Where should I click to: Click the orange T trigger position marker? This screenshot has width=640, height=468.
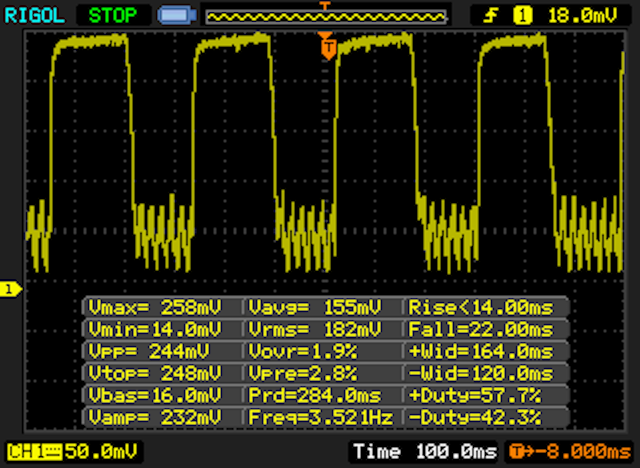(328, 47)
